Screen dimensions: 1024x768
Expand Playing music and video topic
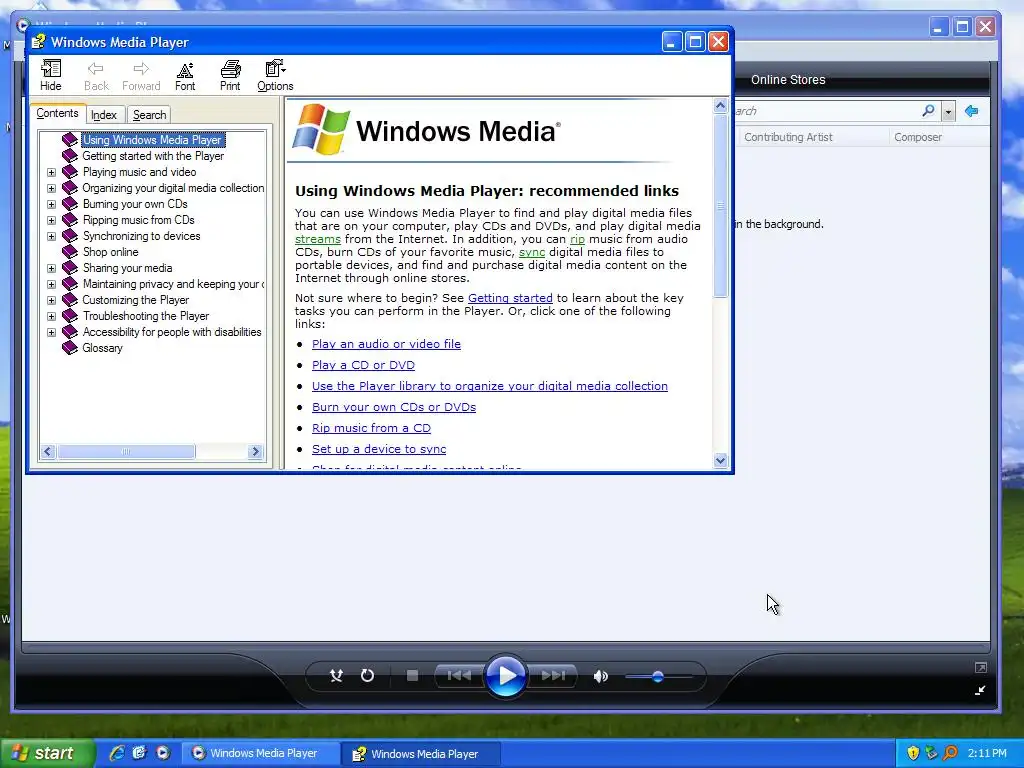coord(51,172)
